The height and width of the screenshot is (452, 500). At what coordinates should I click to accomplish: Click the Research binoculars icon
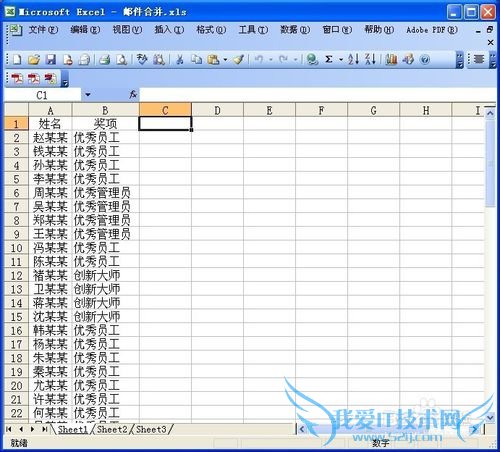[159, 60]
